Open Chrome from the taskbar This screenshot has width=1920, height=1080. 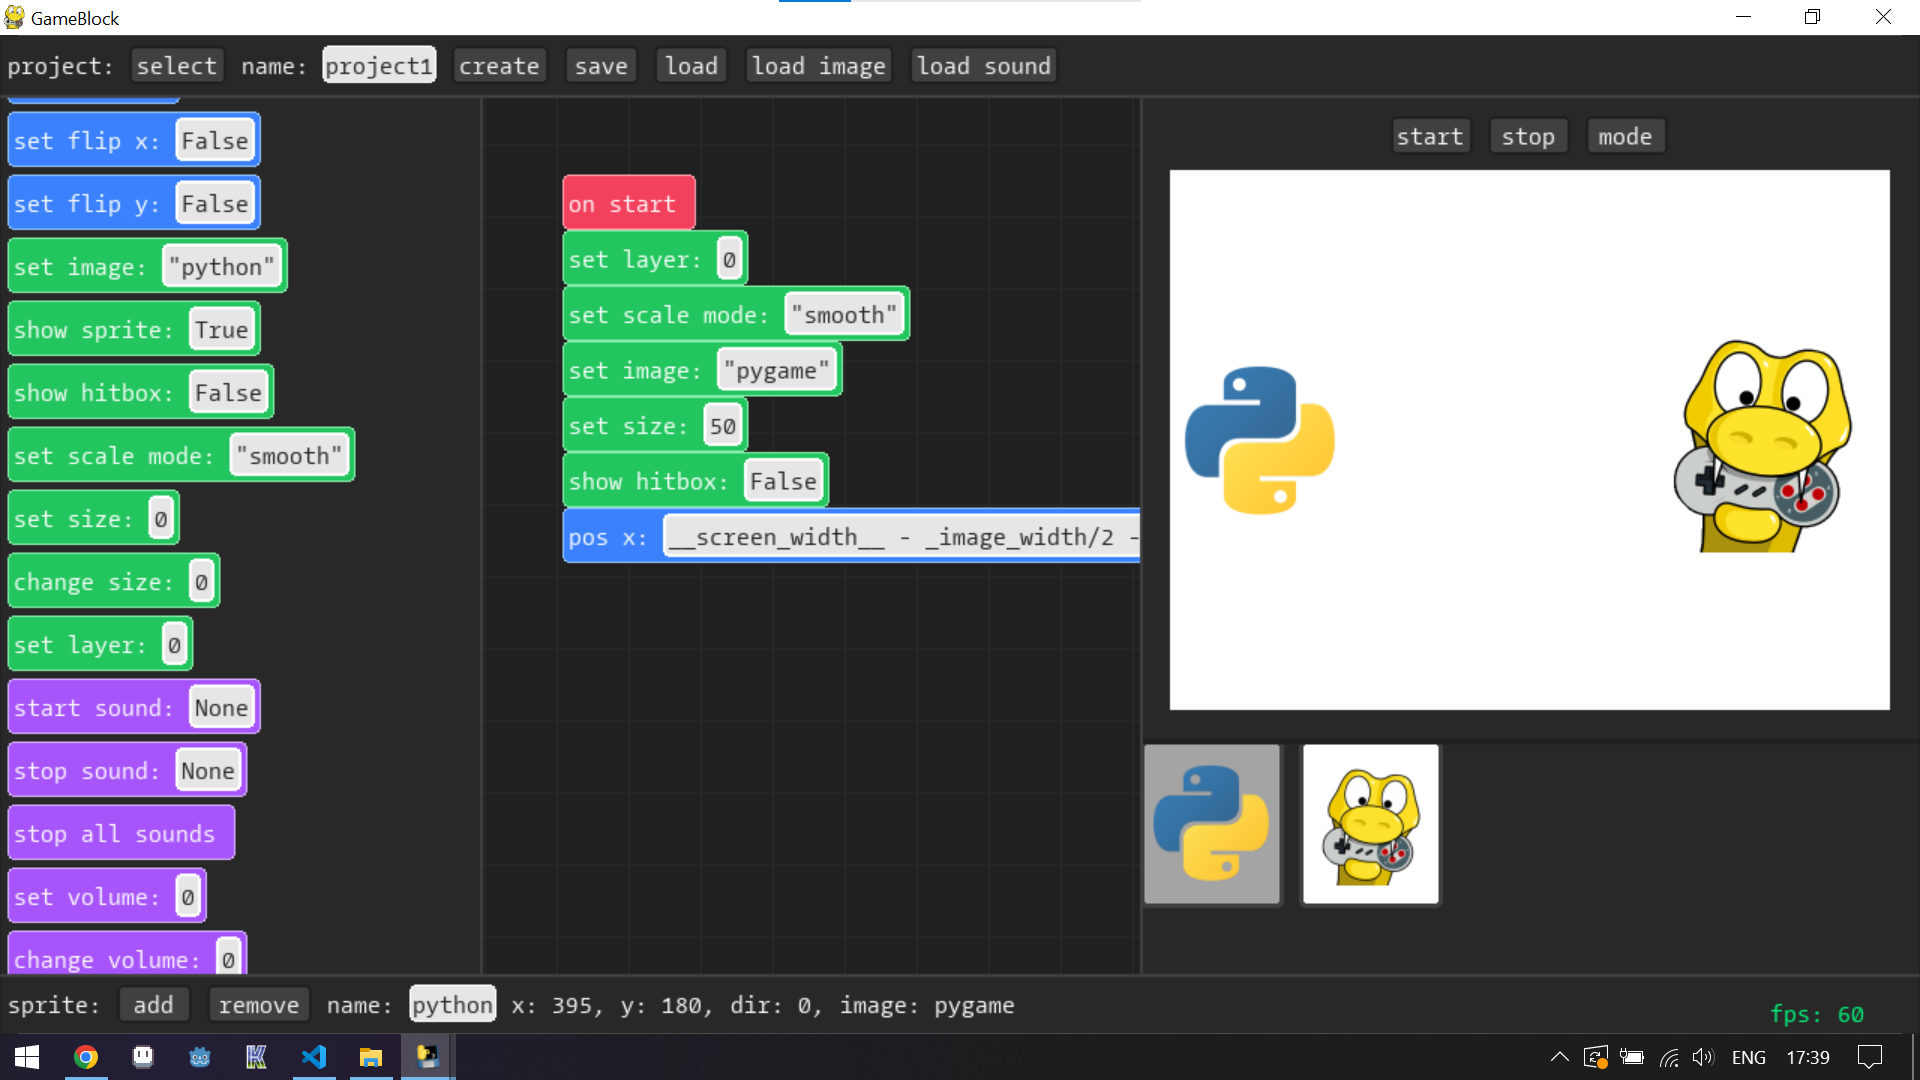(86, 1057)
